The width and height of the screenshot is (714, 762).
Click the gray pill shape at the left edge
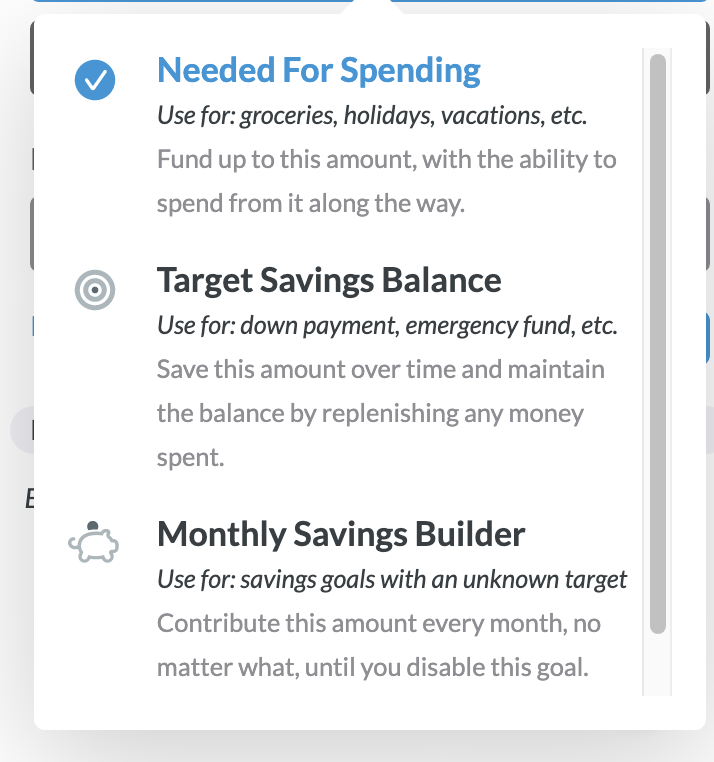22,430
